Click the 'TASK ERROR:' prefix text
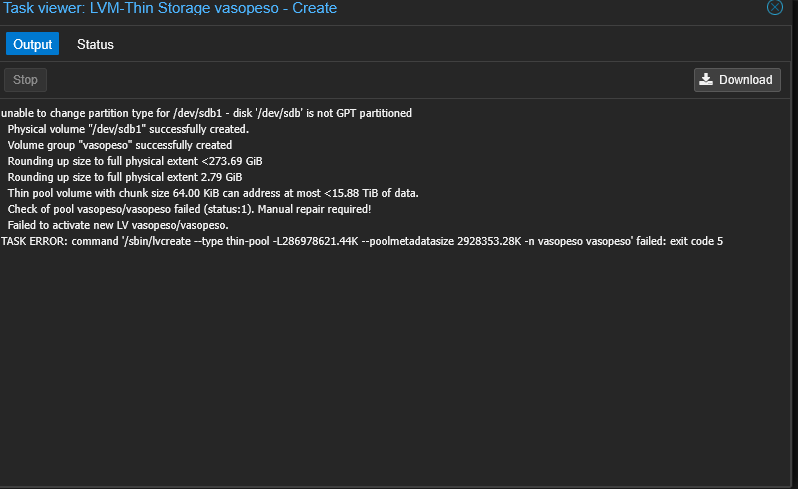This screenshot has width=798, height=489. [34, 241]
